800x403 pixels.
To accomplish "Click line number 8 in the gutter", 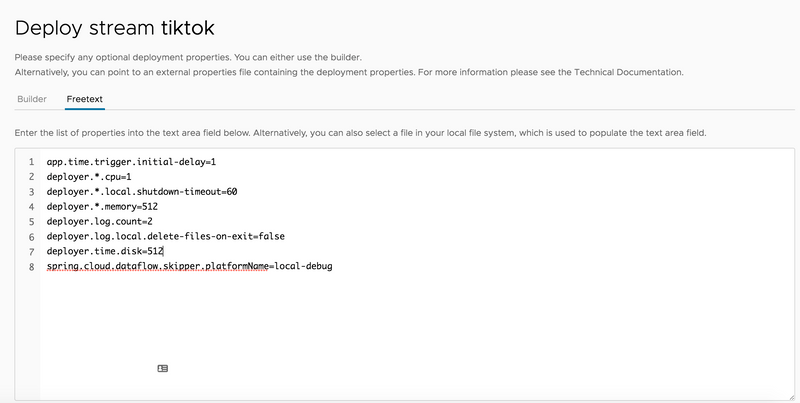I will click(x=32, y=267).
